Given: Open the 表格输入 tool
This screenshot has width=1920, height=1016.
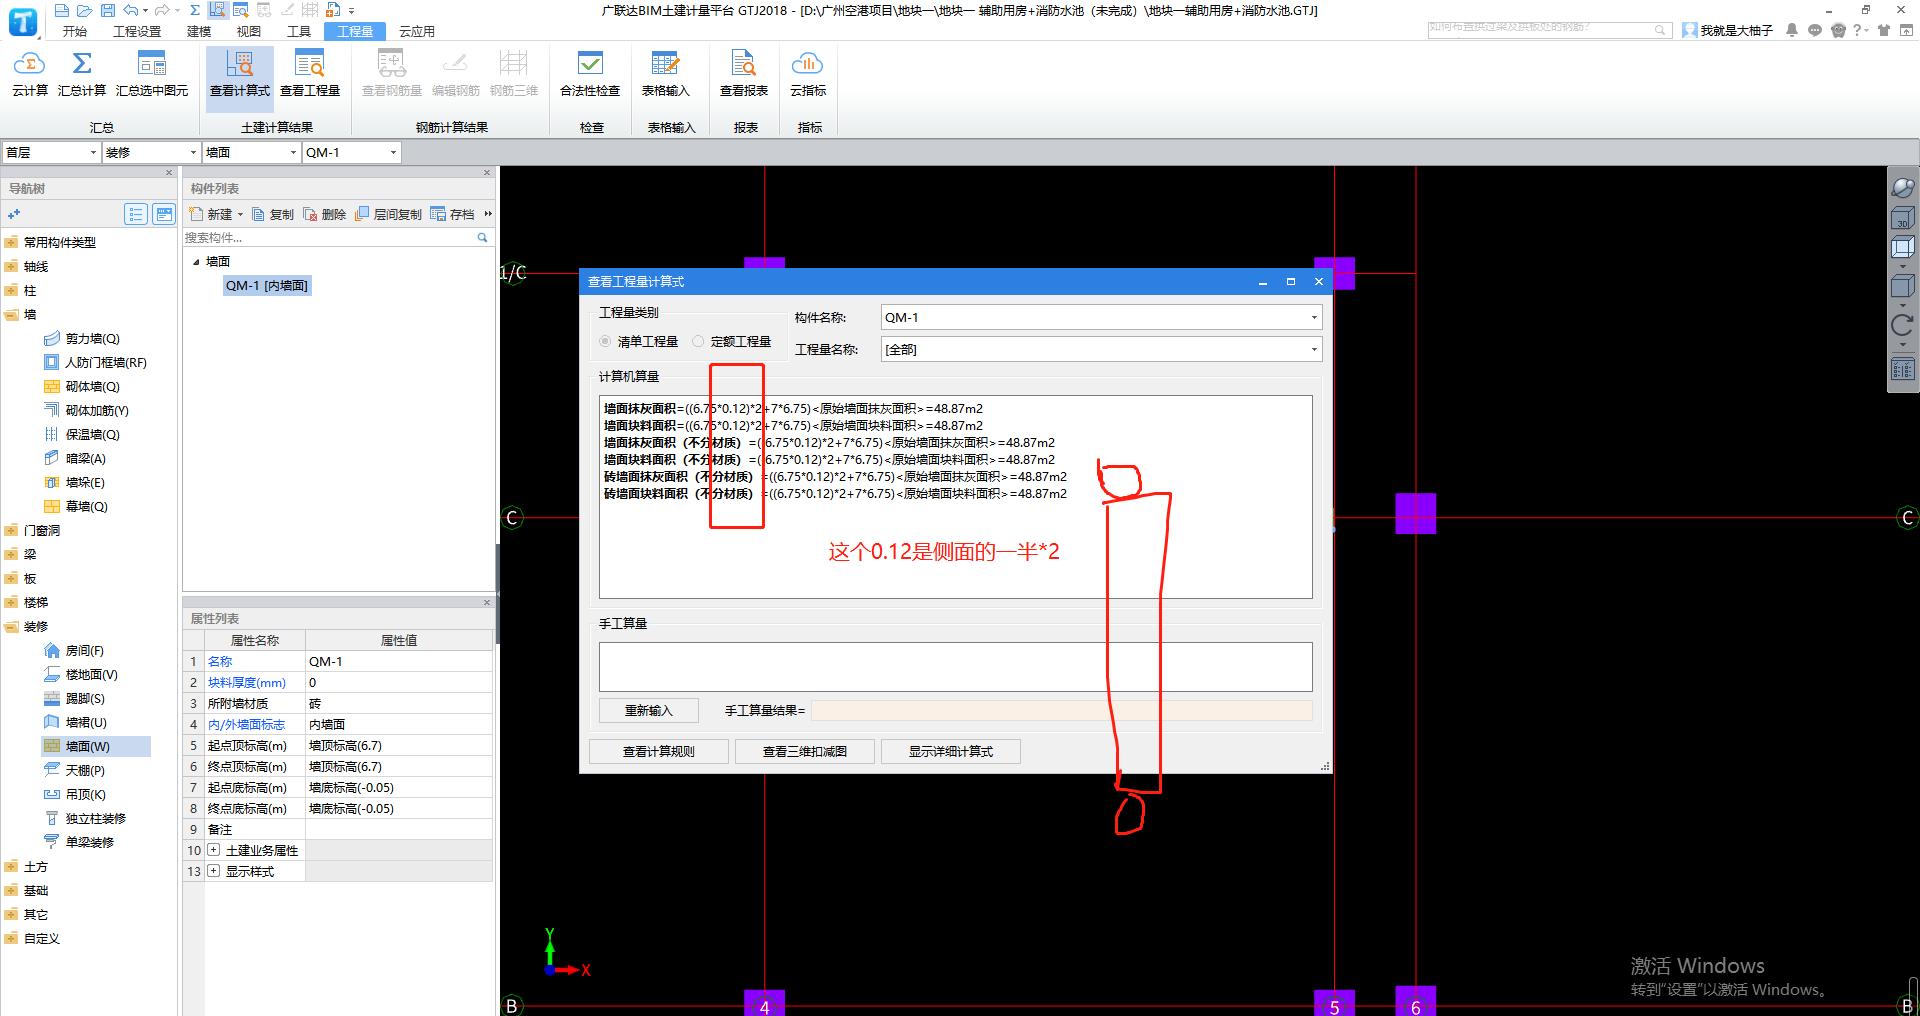Looking at the screenshot, I should point(665,74).
